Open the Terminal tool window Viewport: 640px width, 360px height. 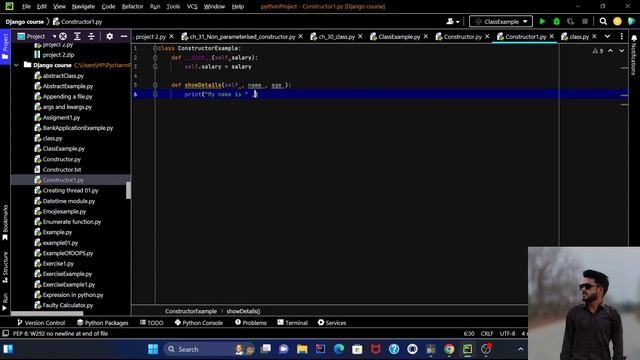point(292,323)
